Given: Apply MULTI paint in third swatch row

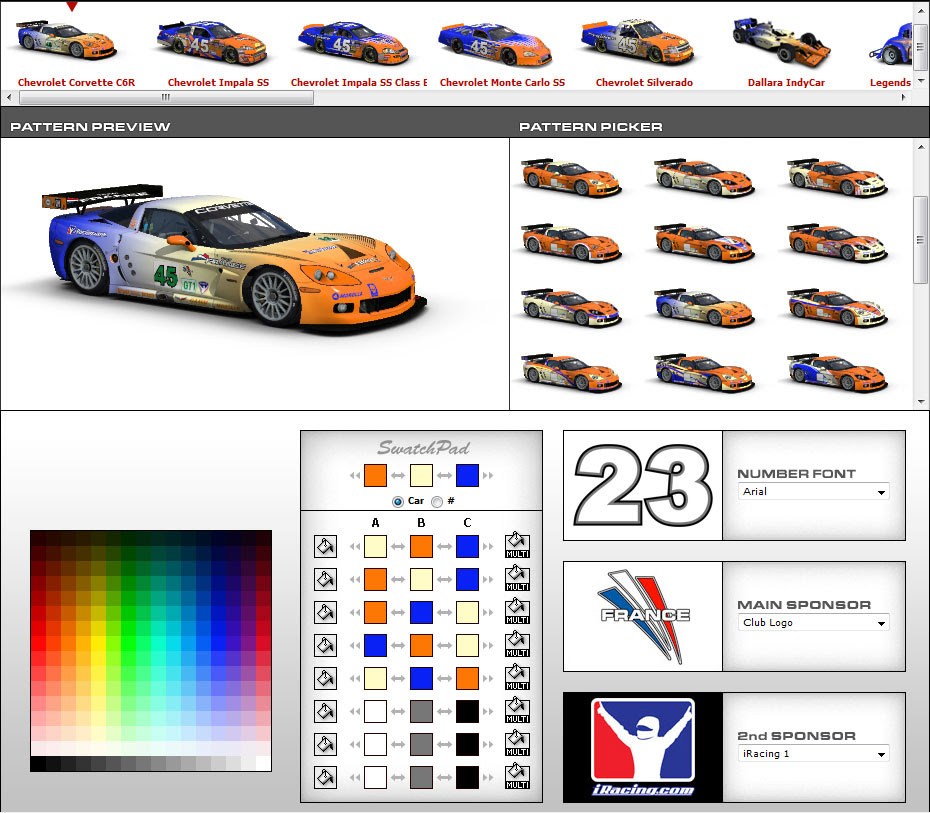Looking at the screenshot, I should click(517, 611).
